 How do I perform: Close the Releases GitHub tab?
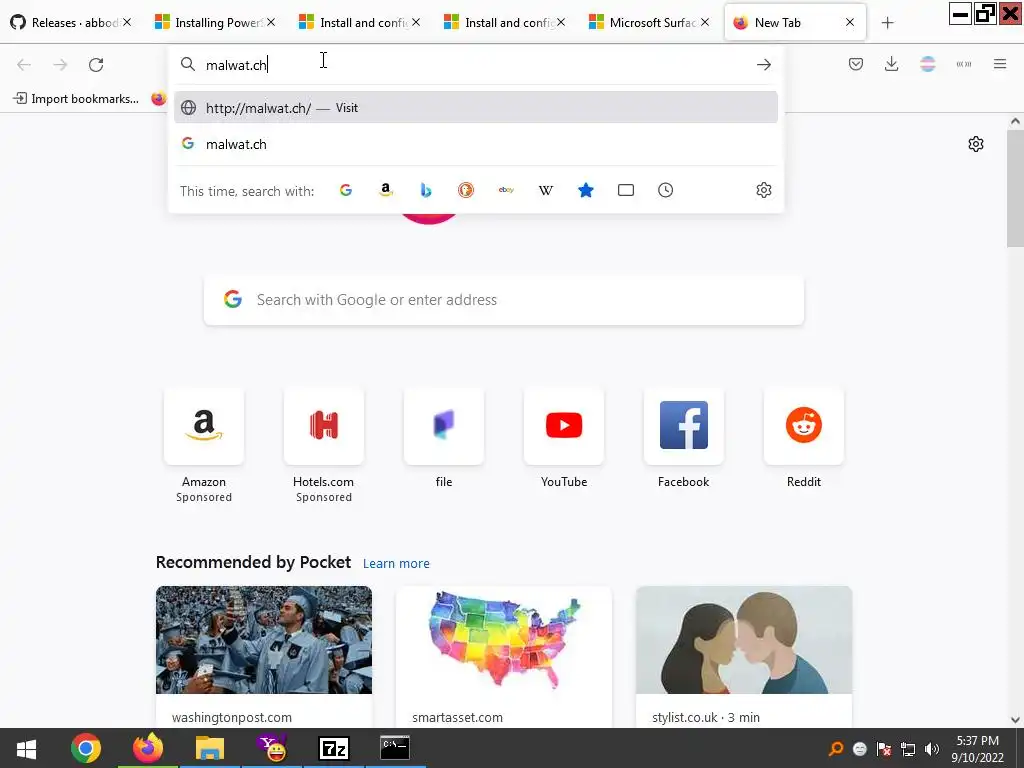click(x=127, y=22)
